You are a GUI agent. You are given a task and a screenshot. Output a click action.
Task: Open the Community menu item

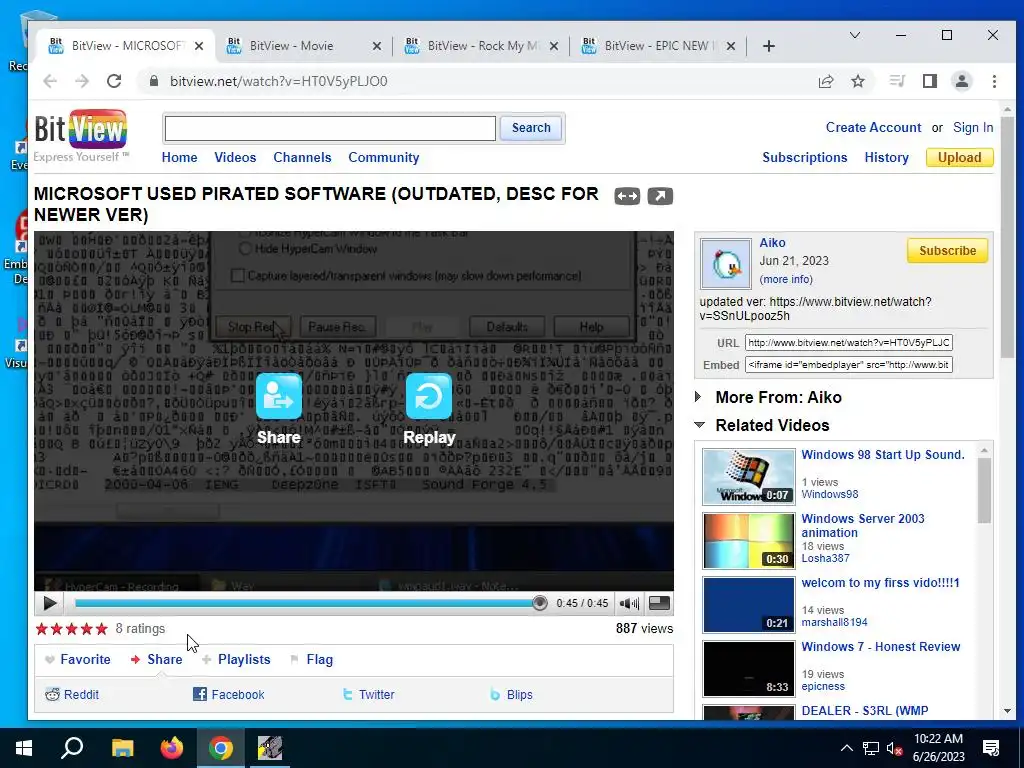pyautogui.click(x=384, y=157)
